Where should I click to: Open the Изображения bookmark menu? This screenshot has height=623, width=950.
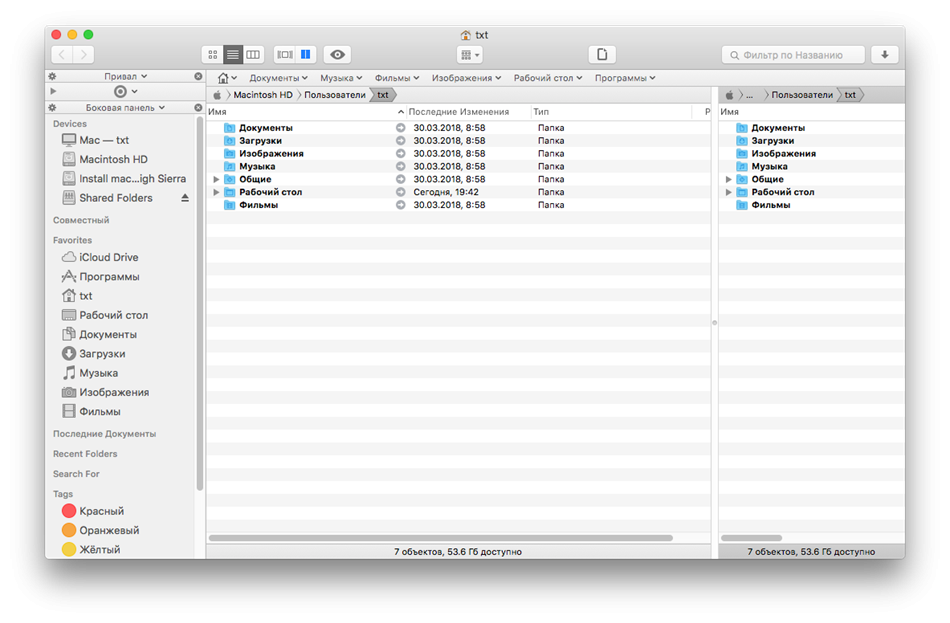click(x=467, y=78)
